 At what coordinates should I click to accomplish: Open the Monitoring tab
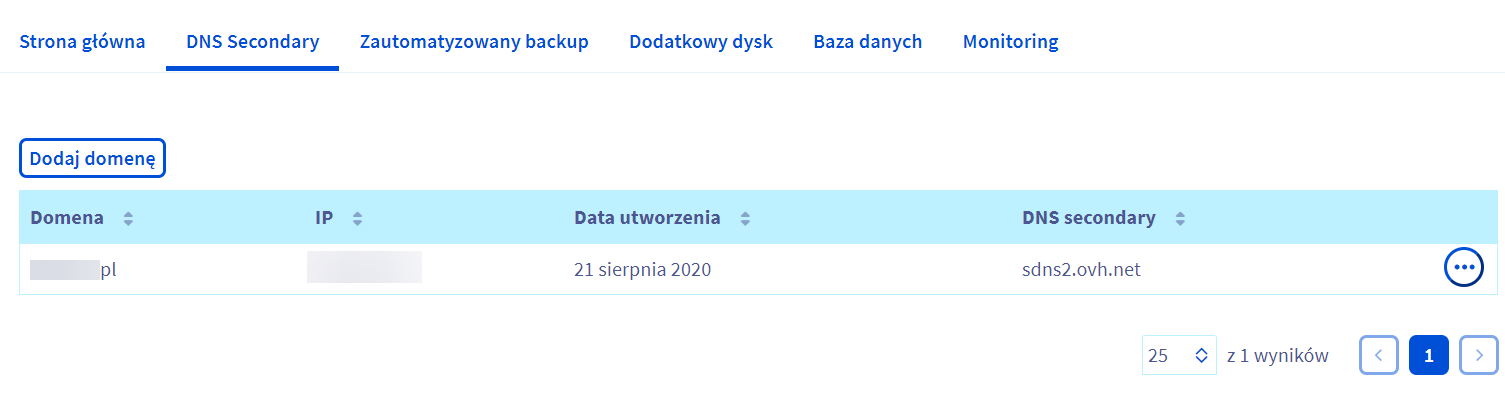[1010, 42]
